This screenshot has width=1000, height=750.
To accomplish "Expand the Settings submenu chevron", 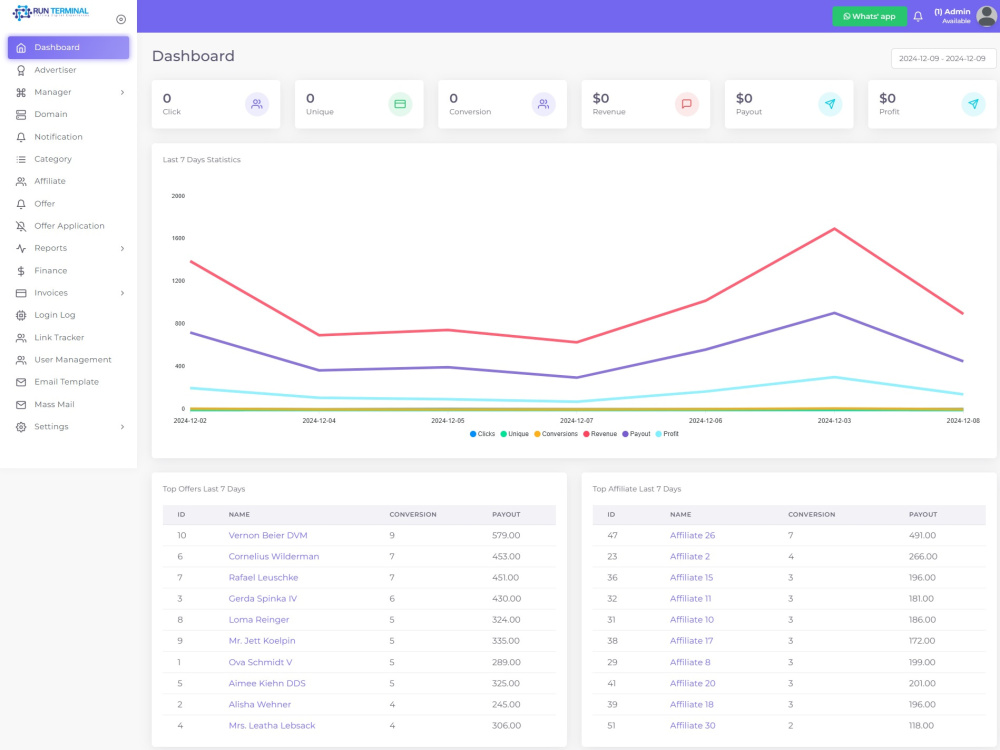I will pos(122,427).
